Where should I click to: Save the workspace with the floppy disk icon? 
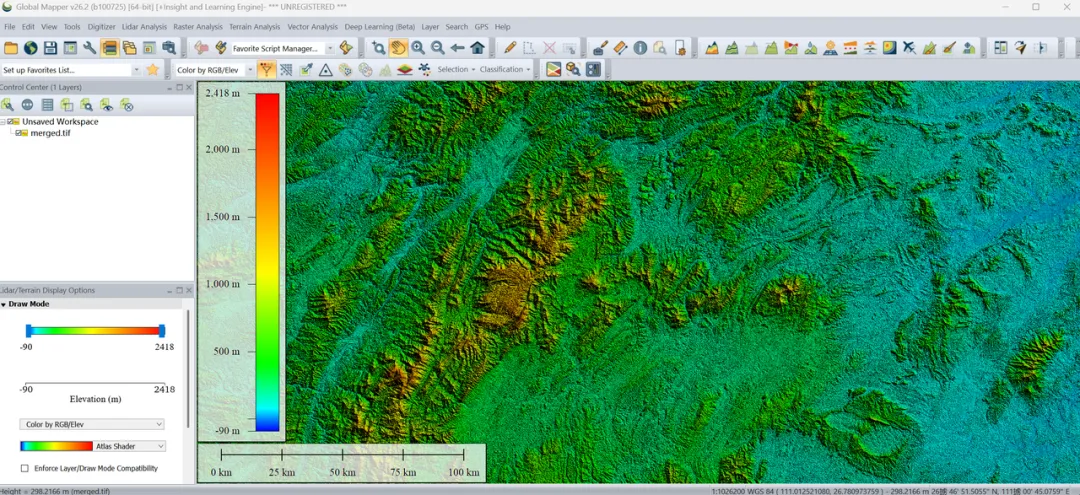(50, 48)
